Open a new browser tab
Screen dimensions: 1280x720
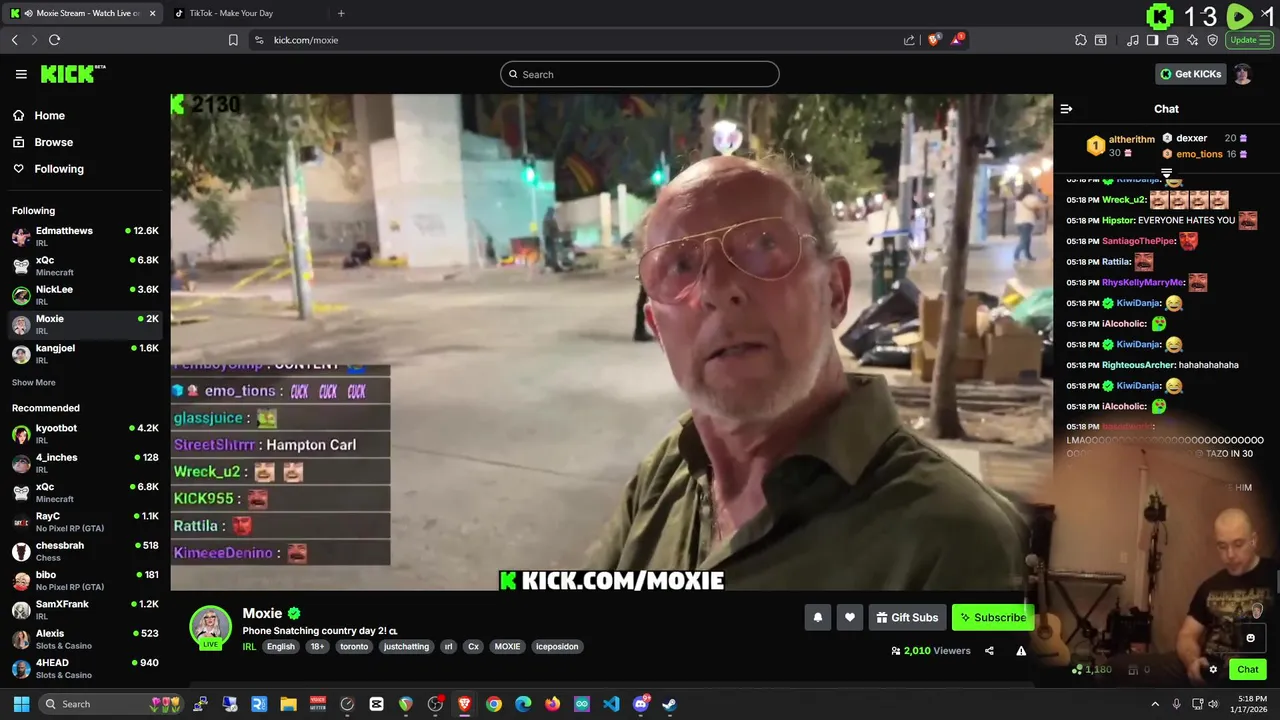[341, 13]
